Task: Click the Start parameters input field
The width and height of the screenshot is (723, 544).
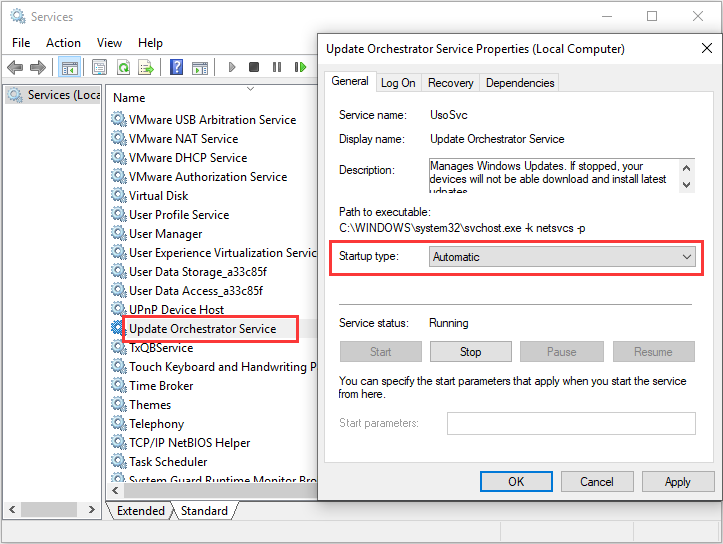Action: tap(571, 423)
